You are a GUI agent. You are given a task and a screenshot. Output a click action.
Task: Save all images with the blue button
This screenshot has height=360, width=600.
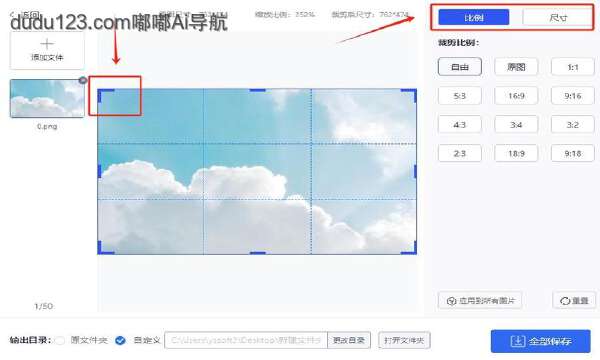[x=541, y=341]
